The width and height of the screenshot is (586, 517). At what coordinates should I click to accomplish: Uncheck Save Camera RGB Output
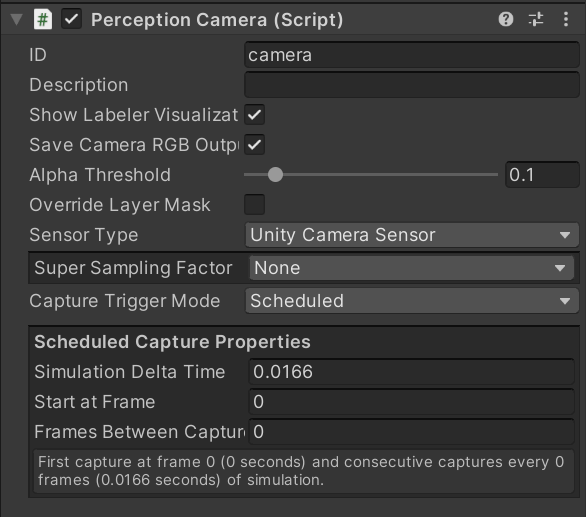255,145
